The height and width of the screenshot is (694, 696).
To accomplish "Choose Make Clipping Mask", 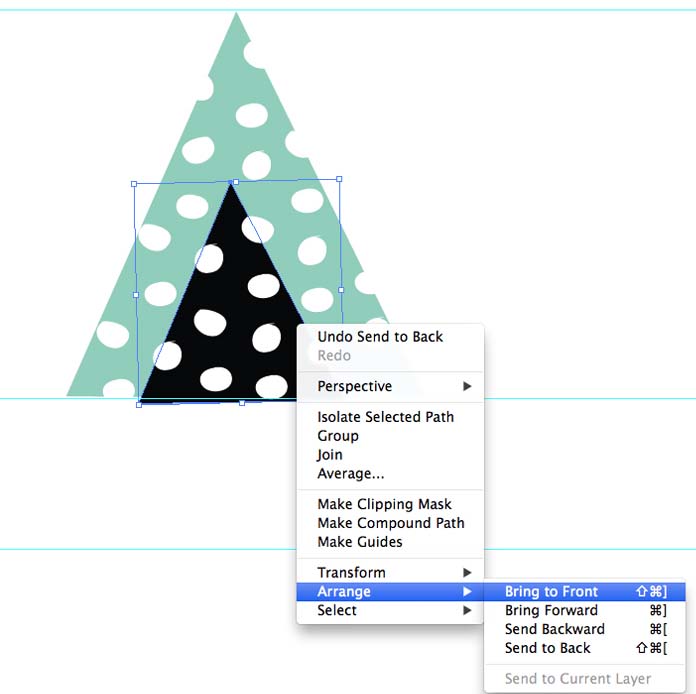I will (390, 504).
